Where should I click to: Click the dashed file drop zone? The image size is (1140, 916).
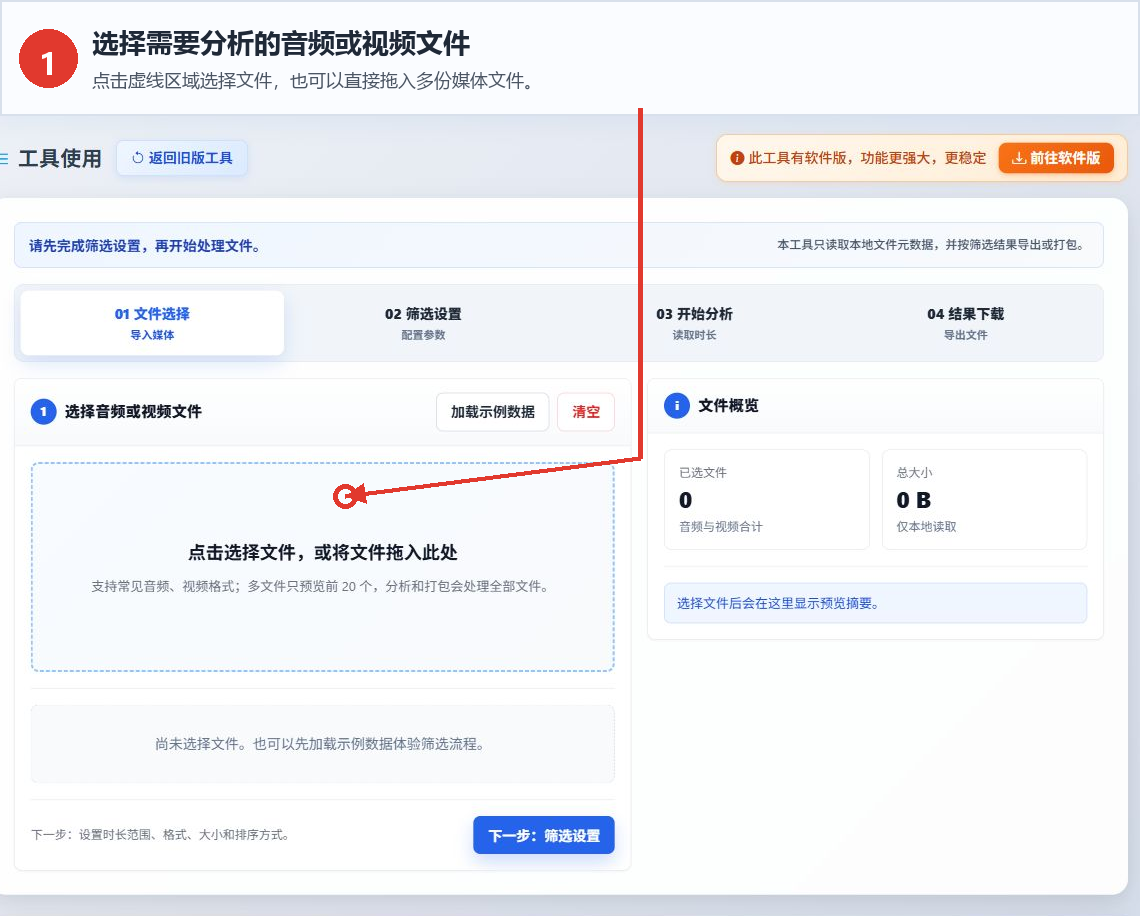coord(323,567)
